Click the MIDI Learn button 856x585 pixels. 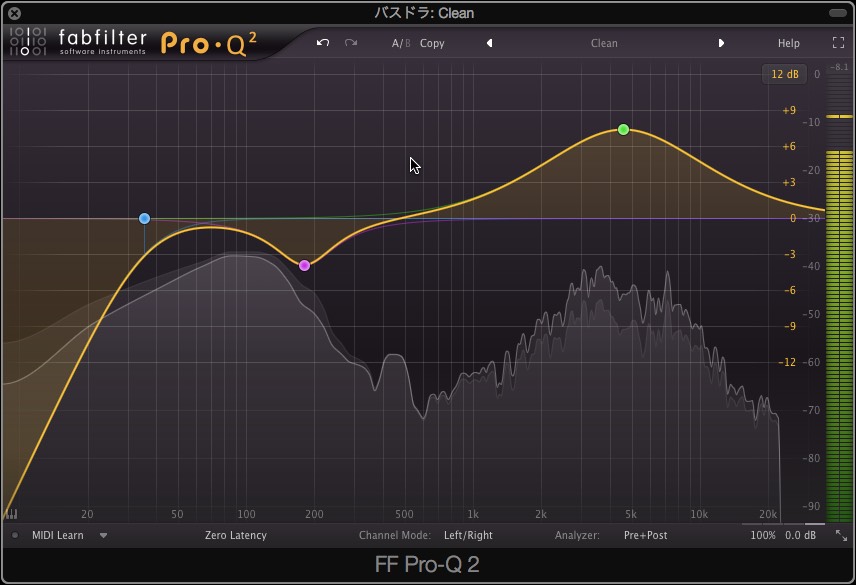click(58, 535)
